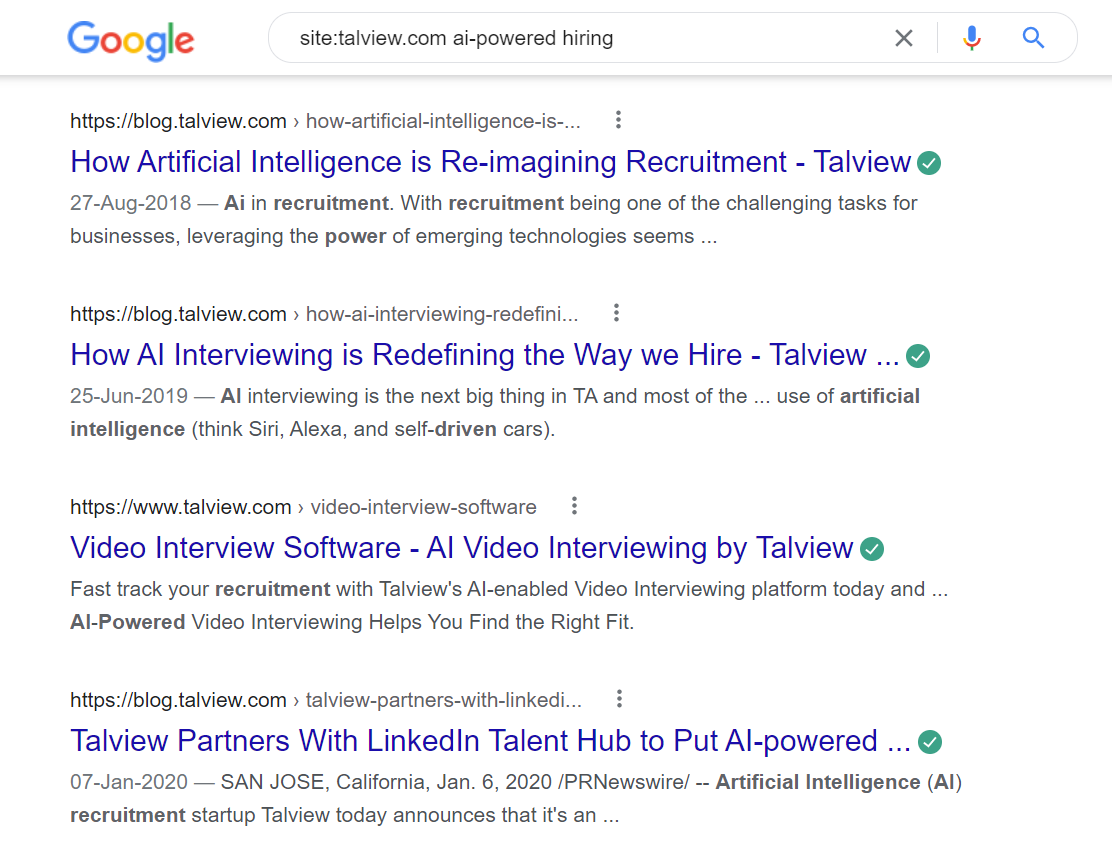Open the three-dot menu next to the Video Interview Software URL

pyautogui.click(x=575, y=506)
